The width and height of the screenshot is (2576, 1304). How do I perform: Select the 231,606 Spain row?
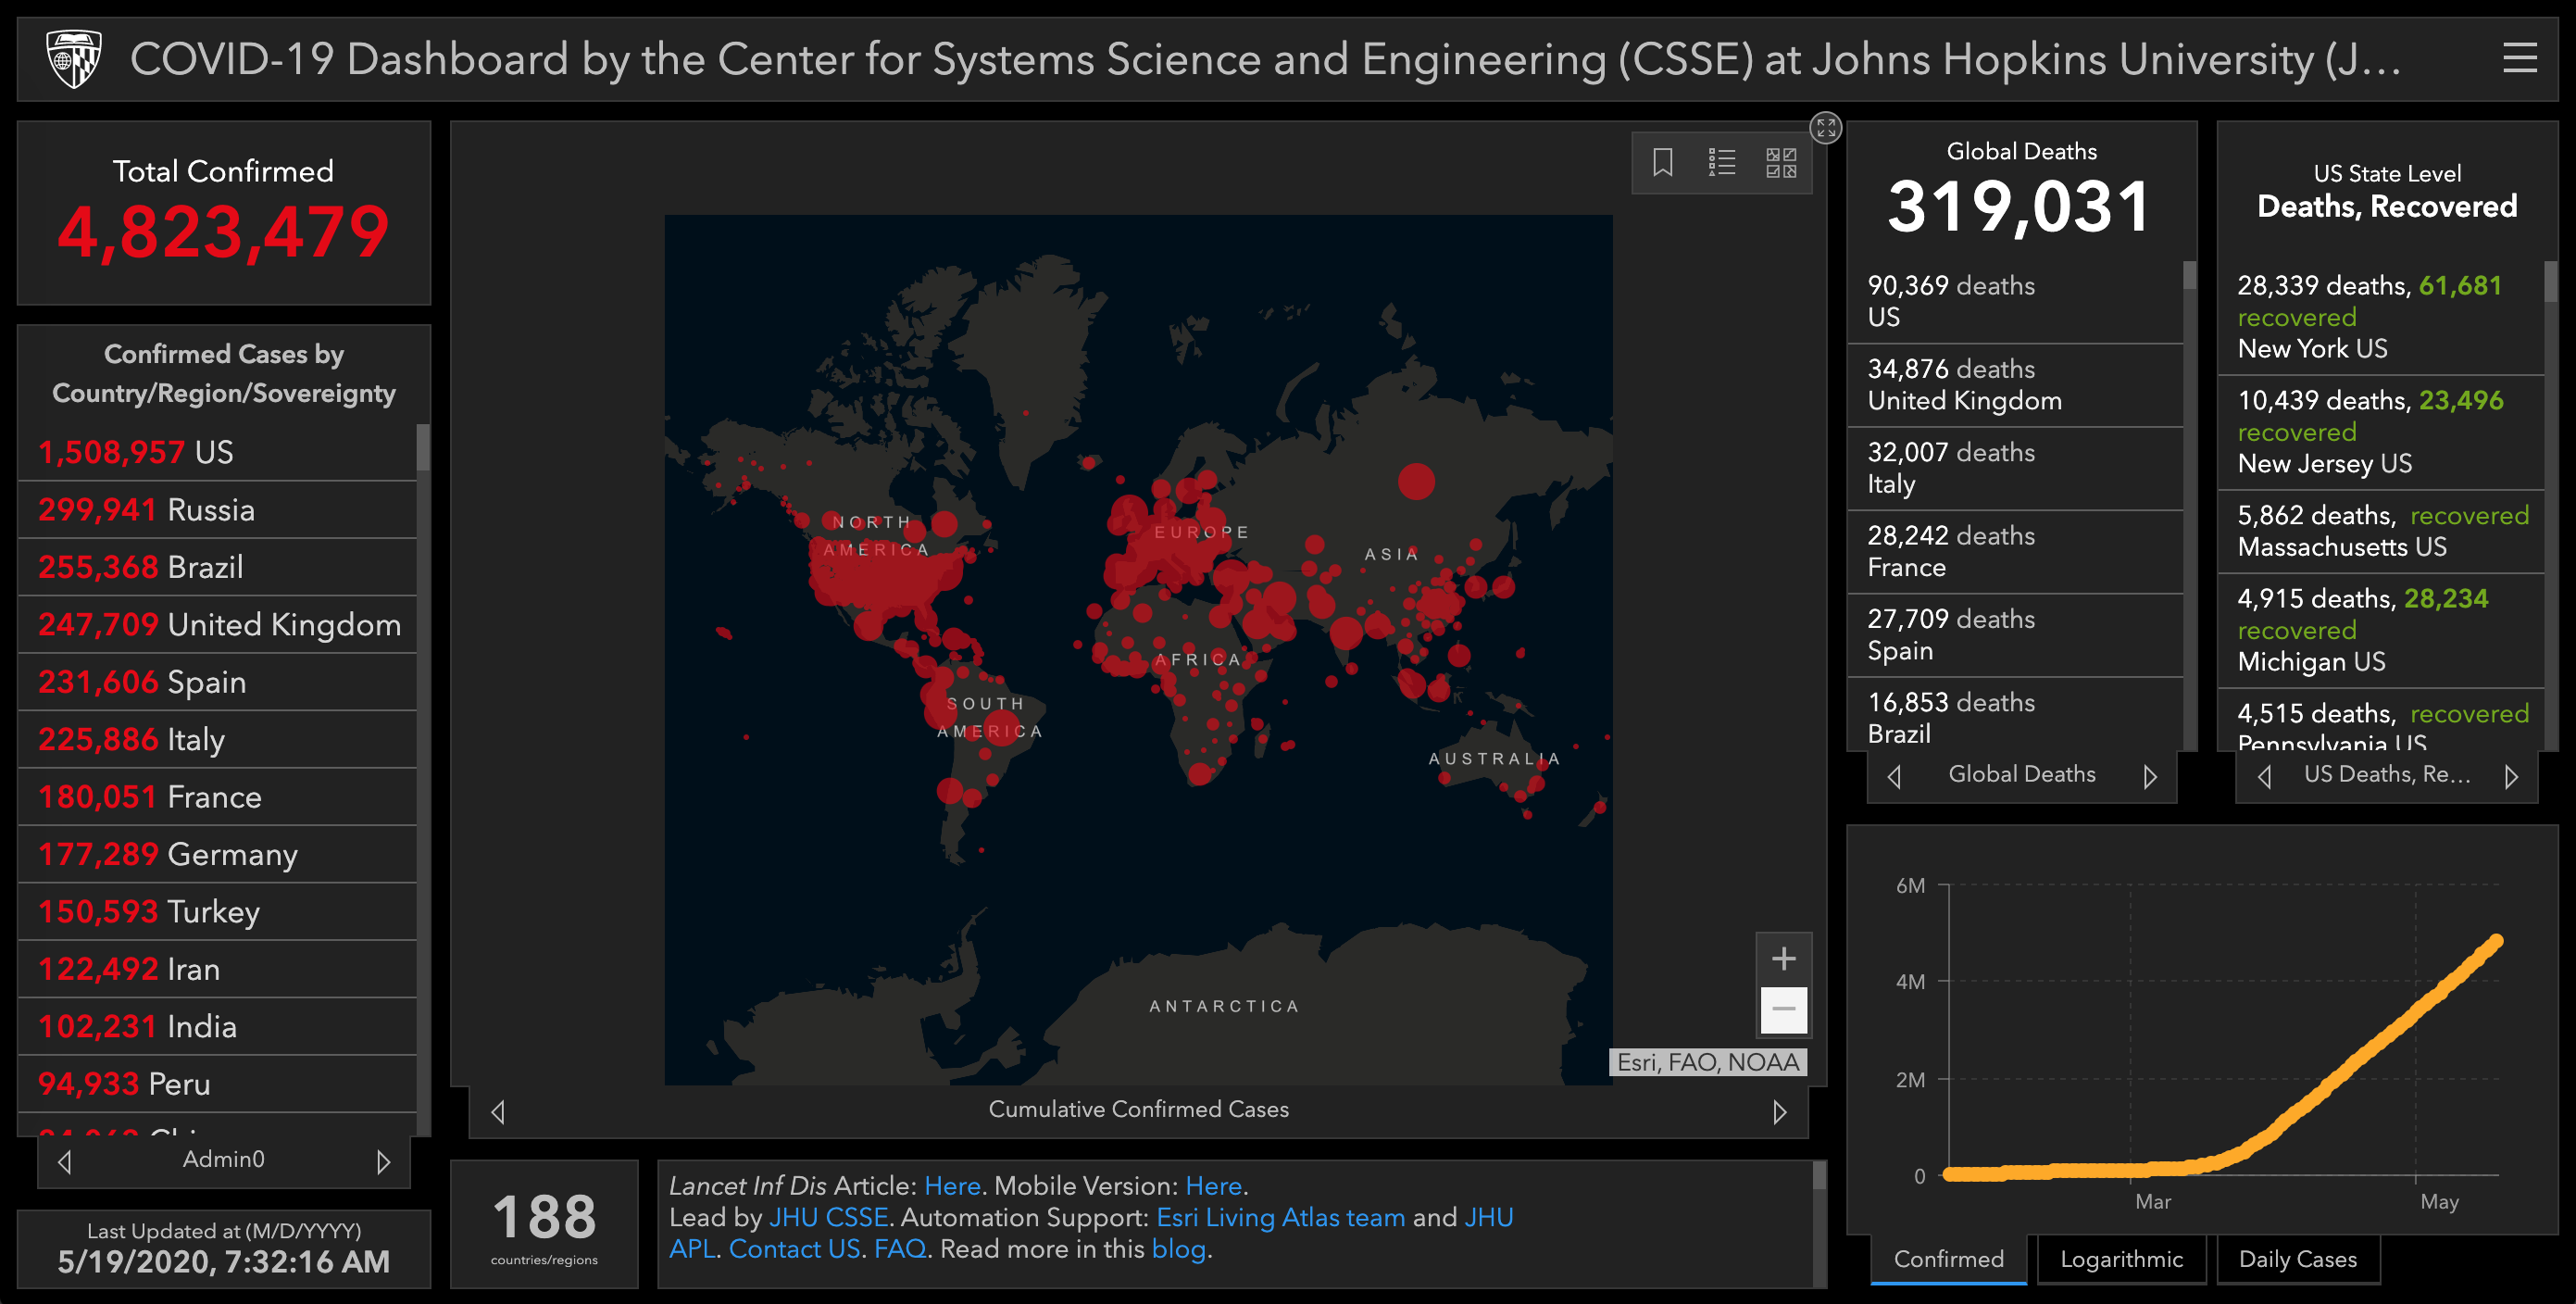click(217, 682)
